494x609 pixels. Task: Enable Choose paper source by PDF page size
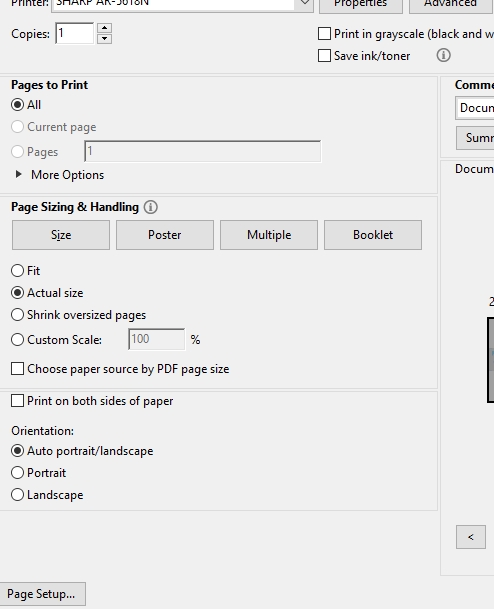point(17,369)
